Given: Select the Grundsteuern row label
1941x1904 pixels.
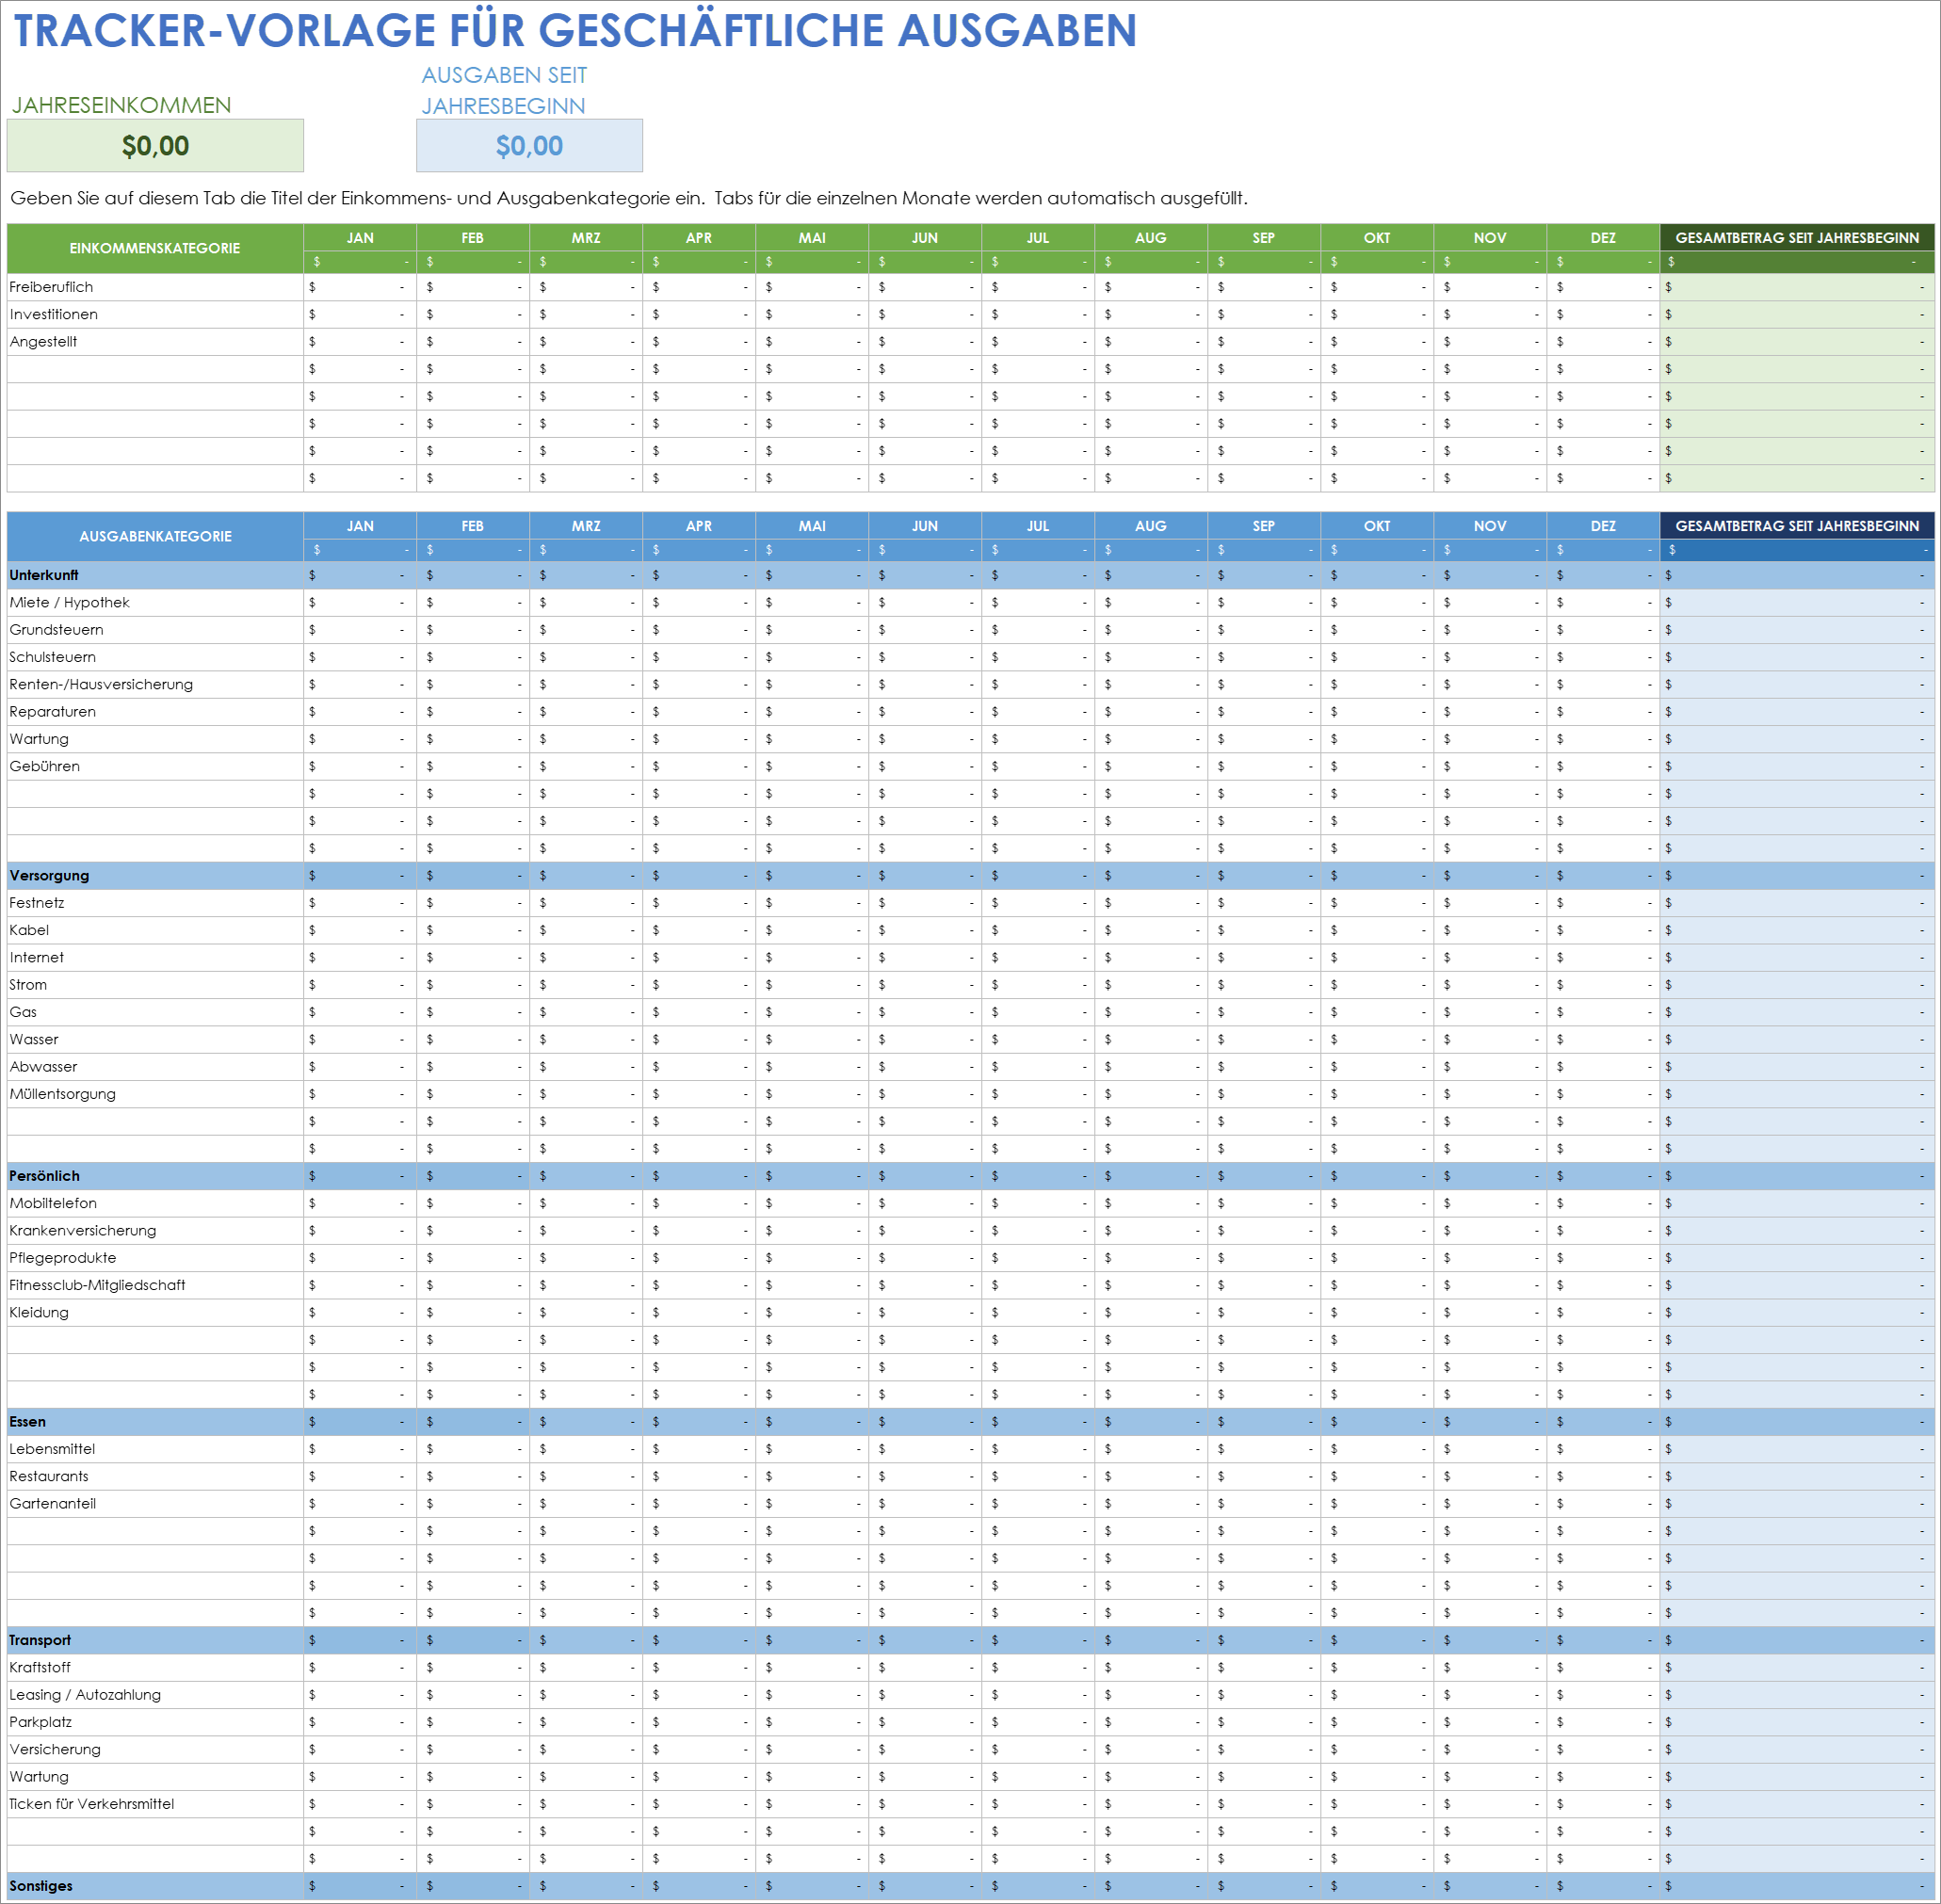Looking at the screenshot, I should [x=155, y=630].
